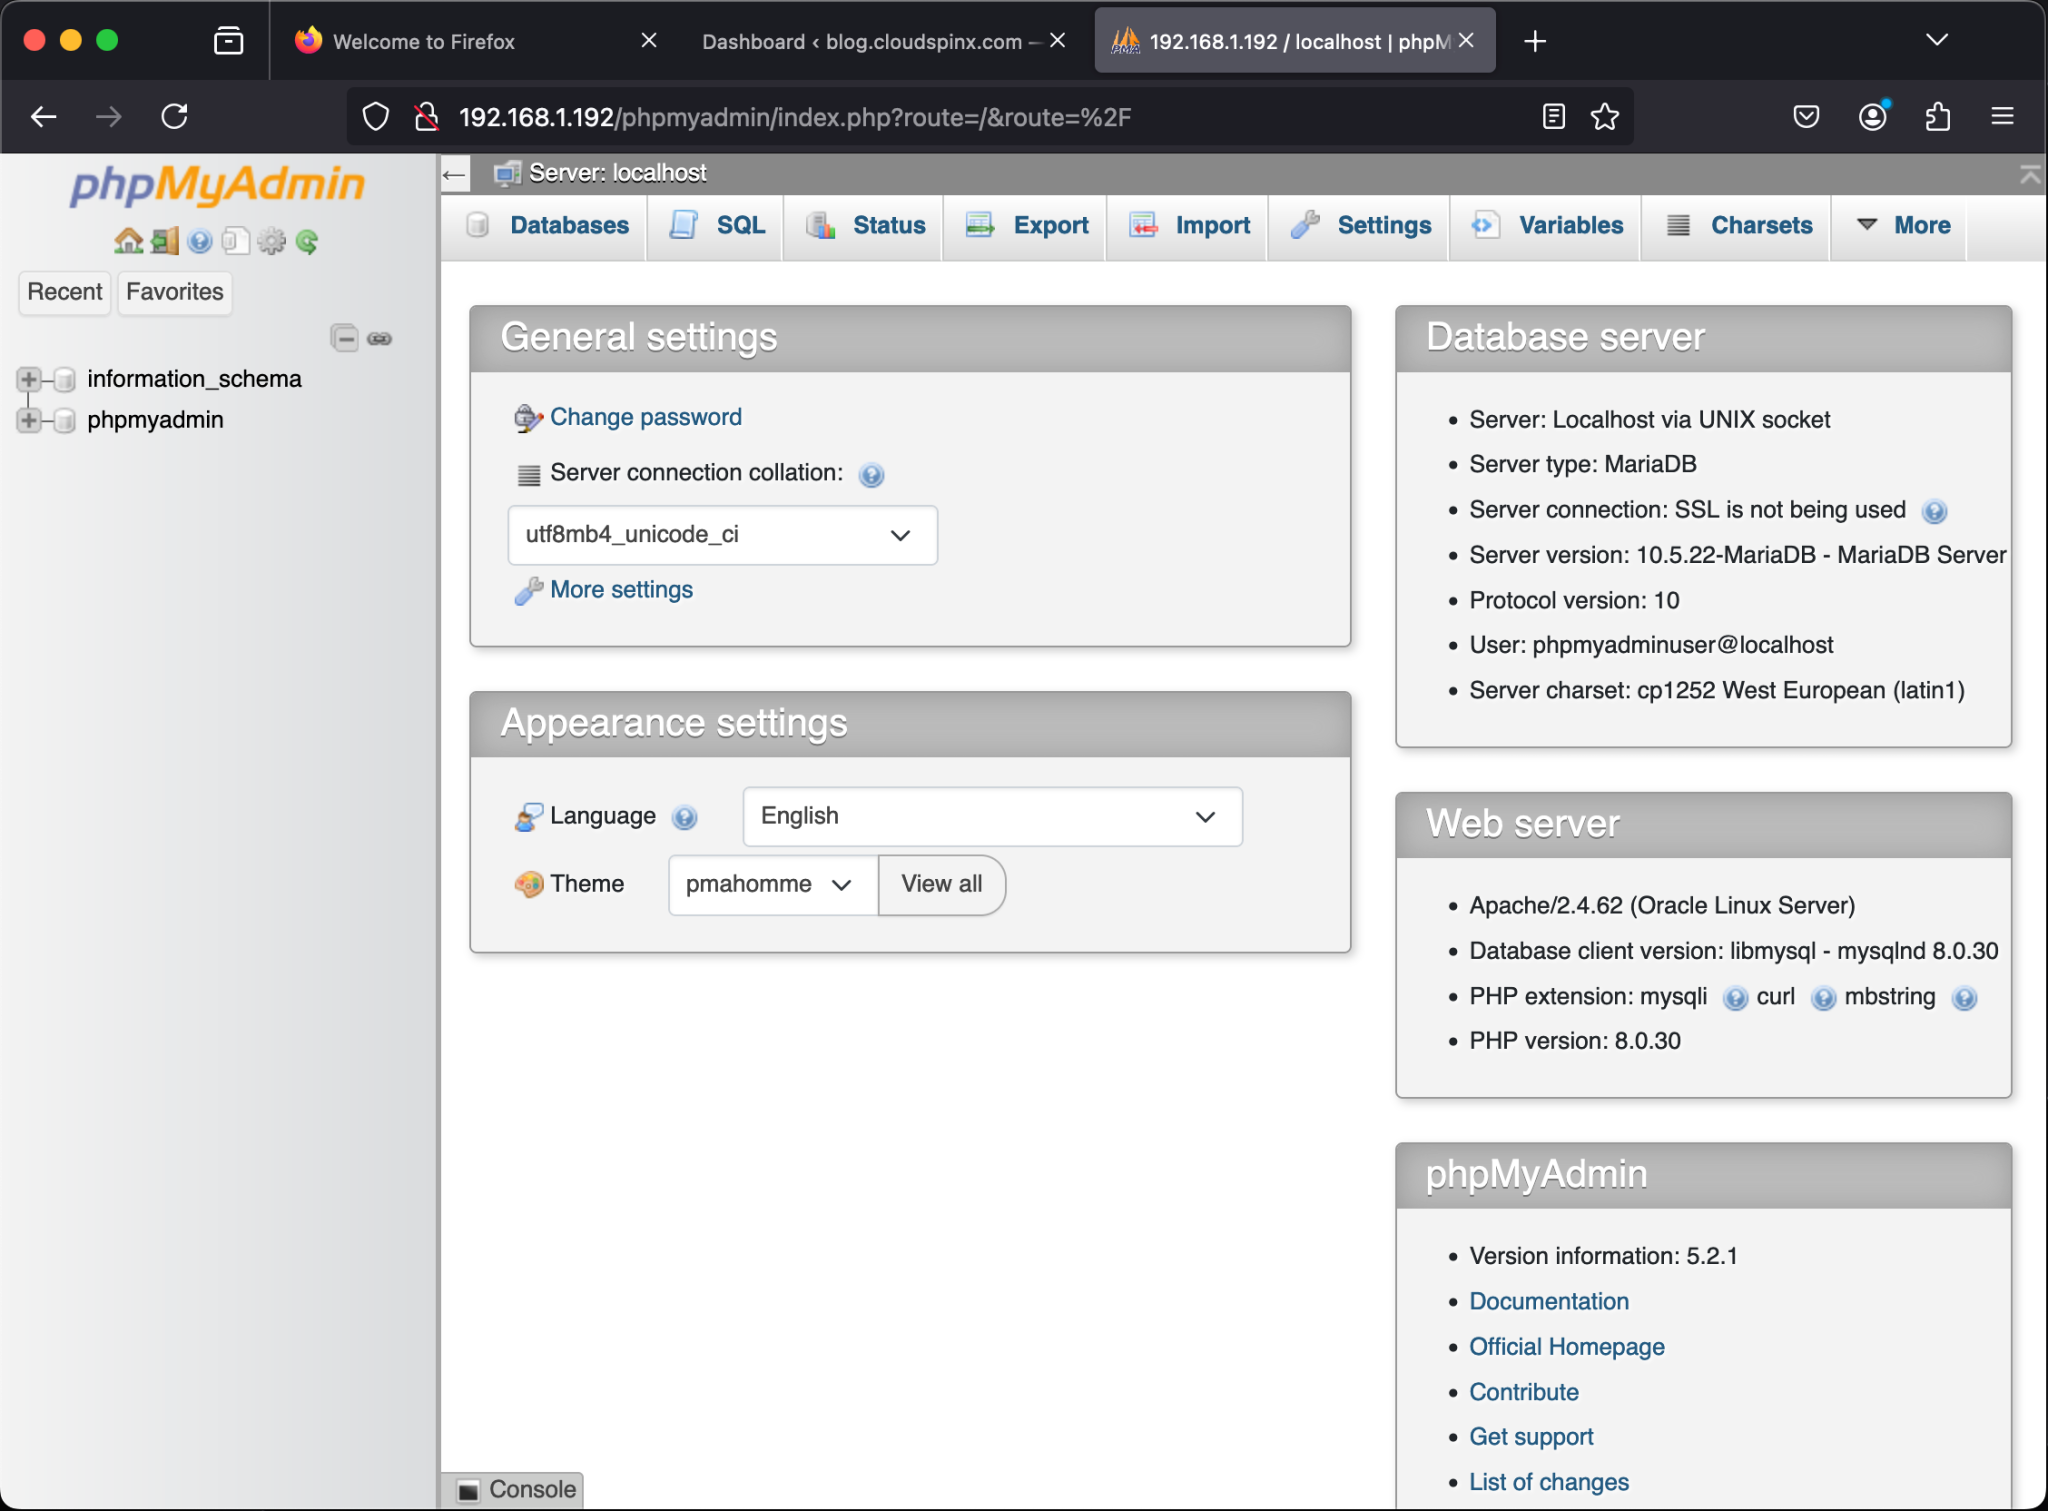Image resolution: width=2048 pixels, height=1511 pixels.
Task: Click the help icon beside Server connection collation
Action: click(871, 475)
